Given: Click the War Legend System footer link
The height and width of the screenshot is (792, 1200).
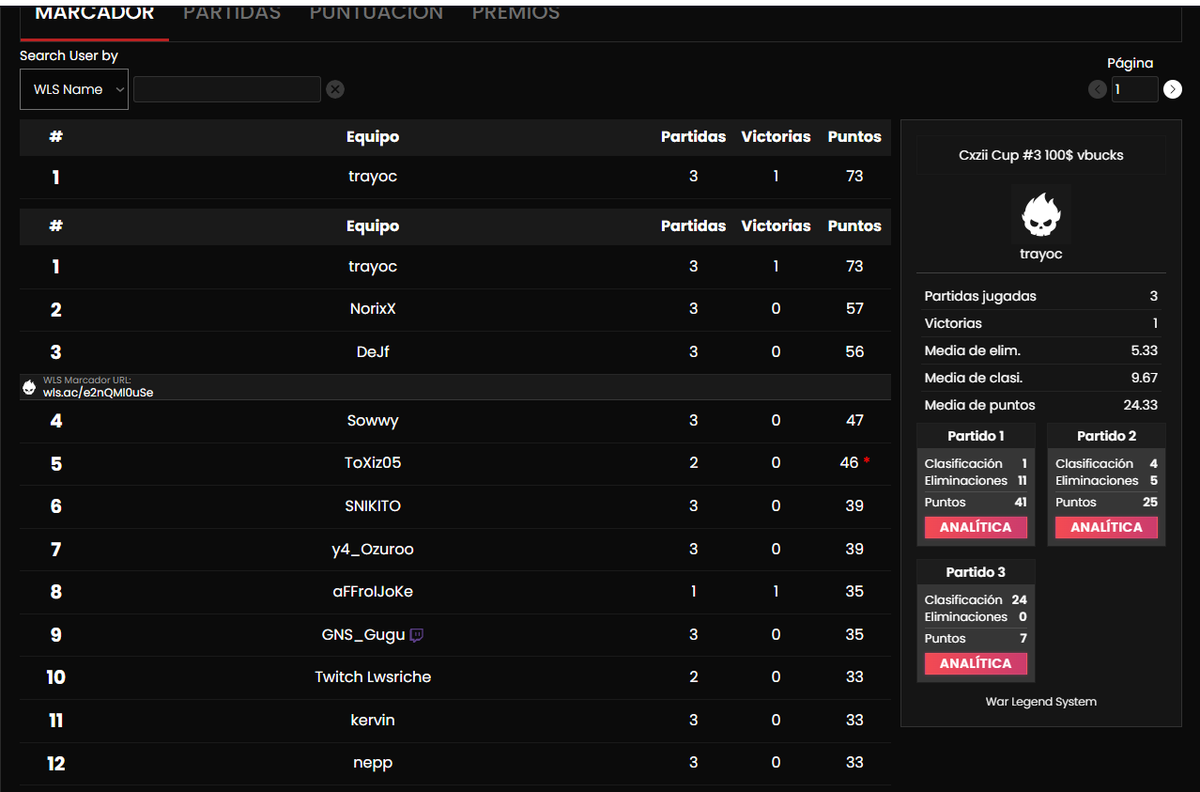Looking at the screenshot, I should [x=1041, y=702].
